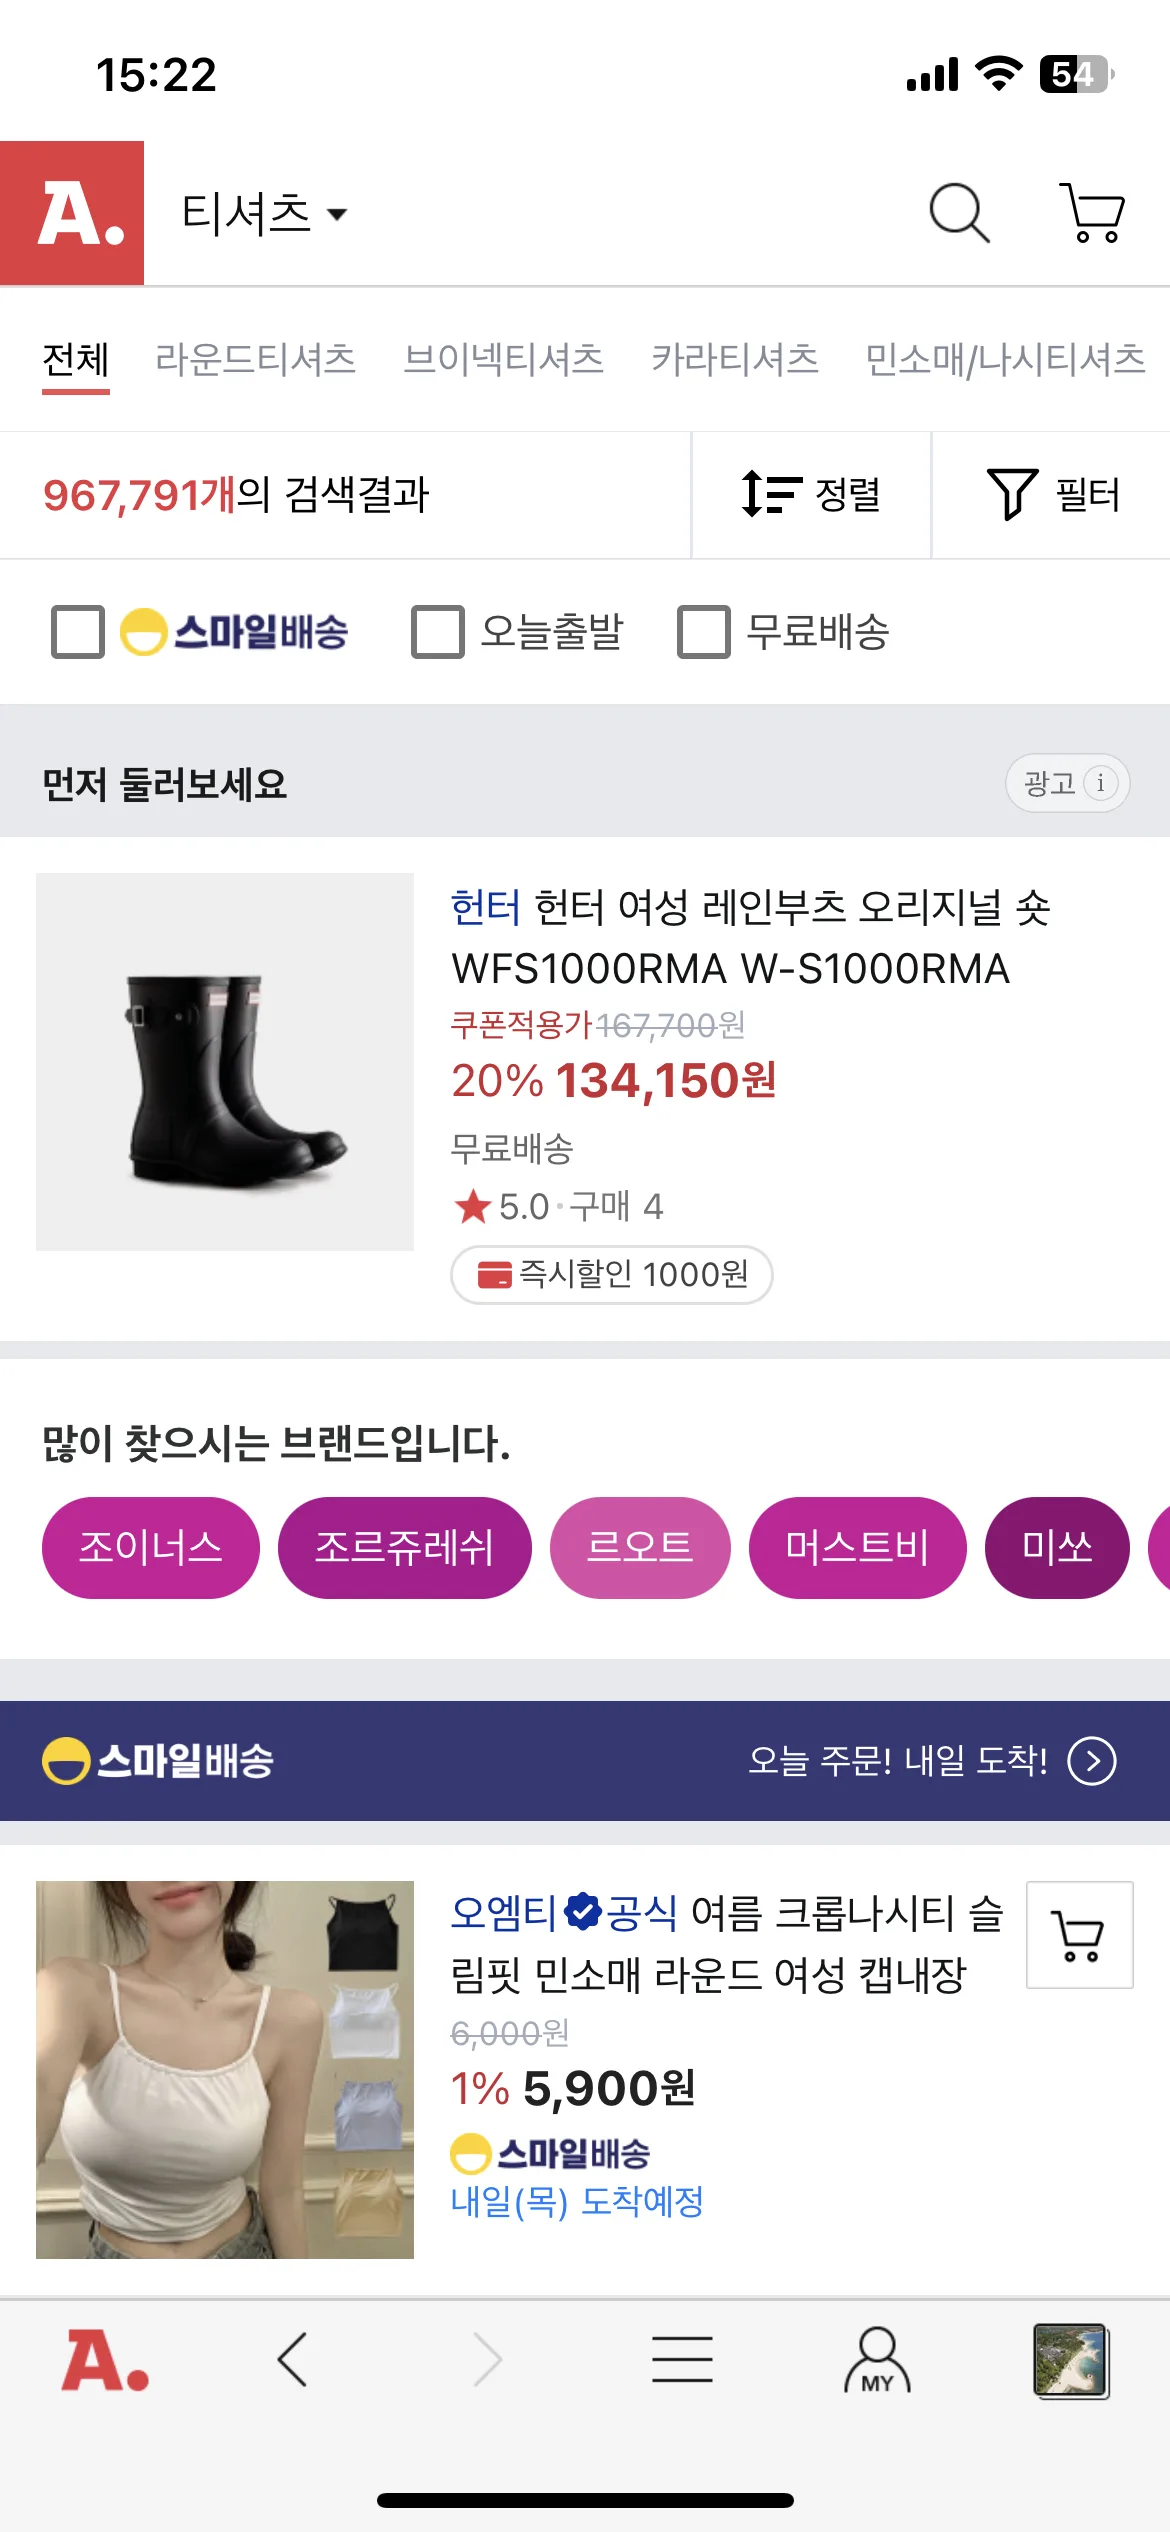This screenshot has height=2532, width=1170.
Task: Check the 오늘출발 filter
Action: (x=438, y=632)
